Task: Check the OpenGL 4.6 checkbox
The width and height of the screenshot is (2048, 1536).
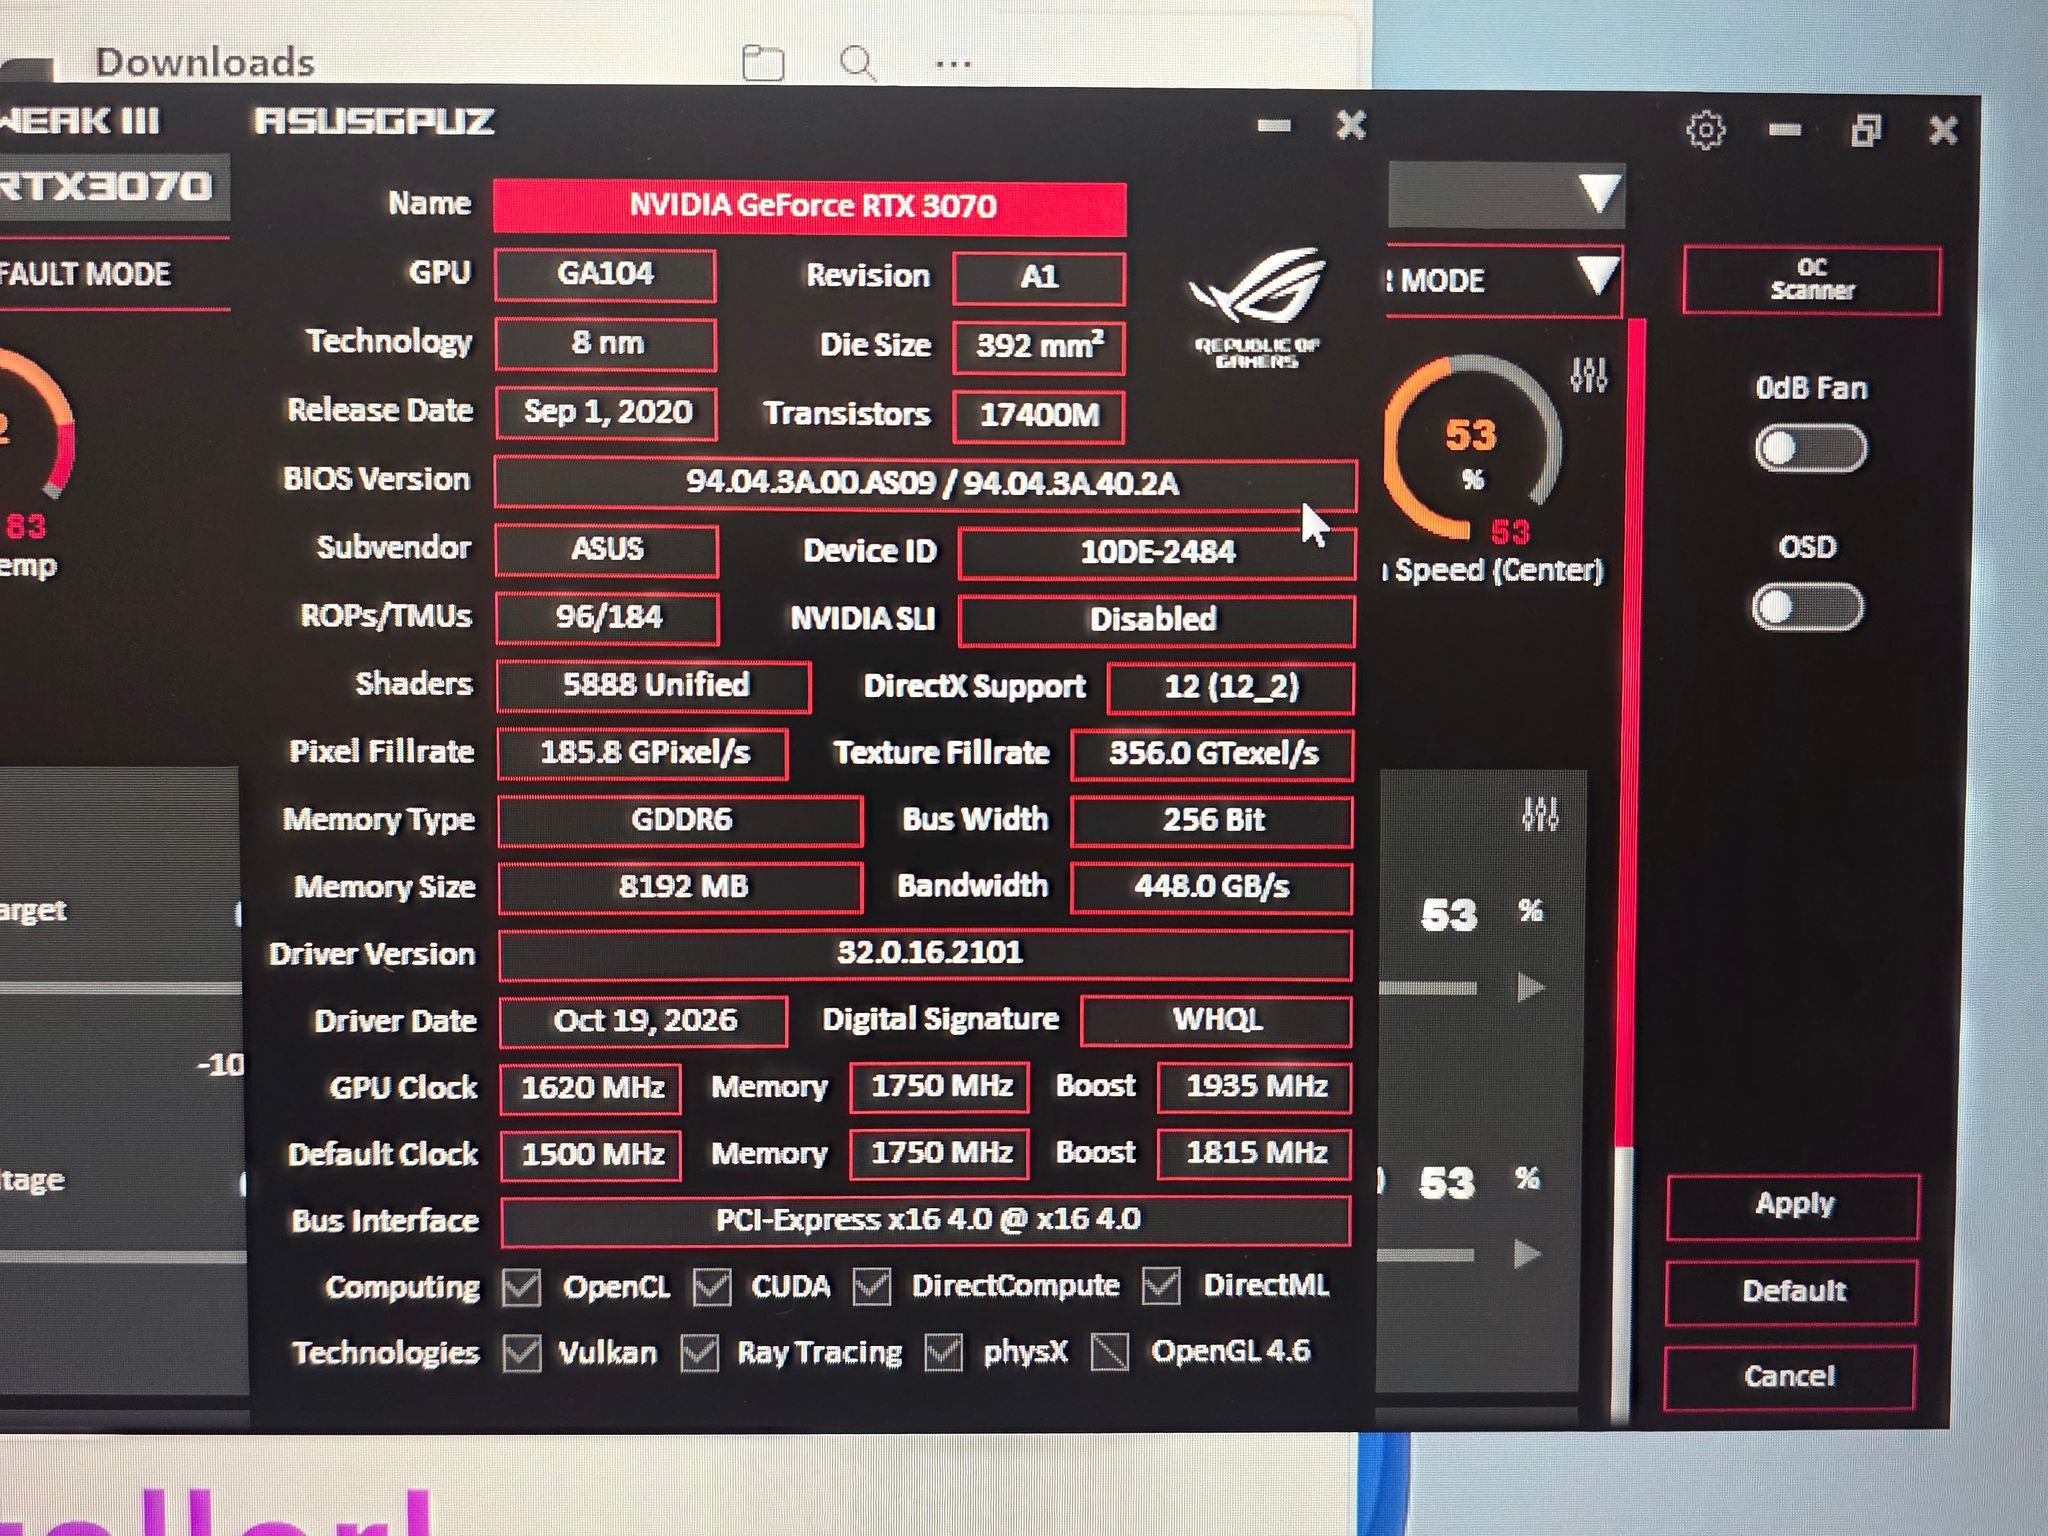Action: click(1109, 1352)
